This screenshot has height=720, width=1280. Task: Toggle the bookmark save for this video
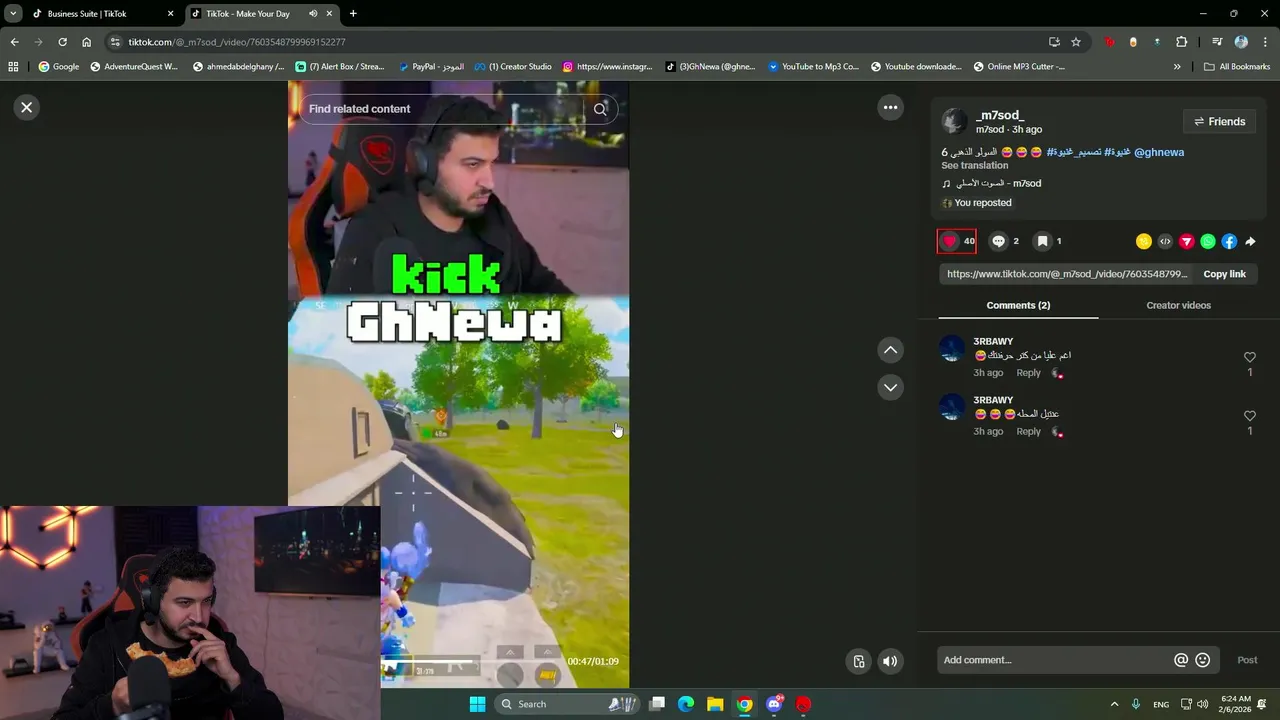[x=1042, y=241]
